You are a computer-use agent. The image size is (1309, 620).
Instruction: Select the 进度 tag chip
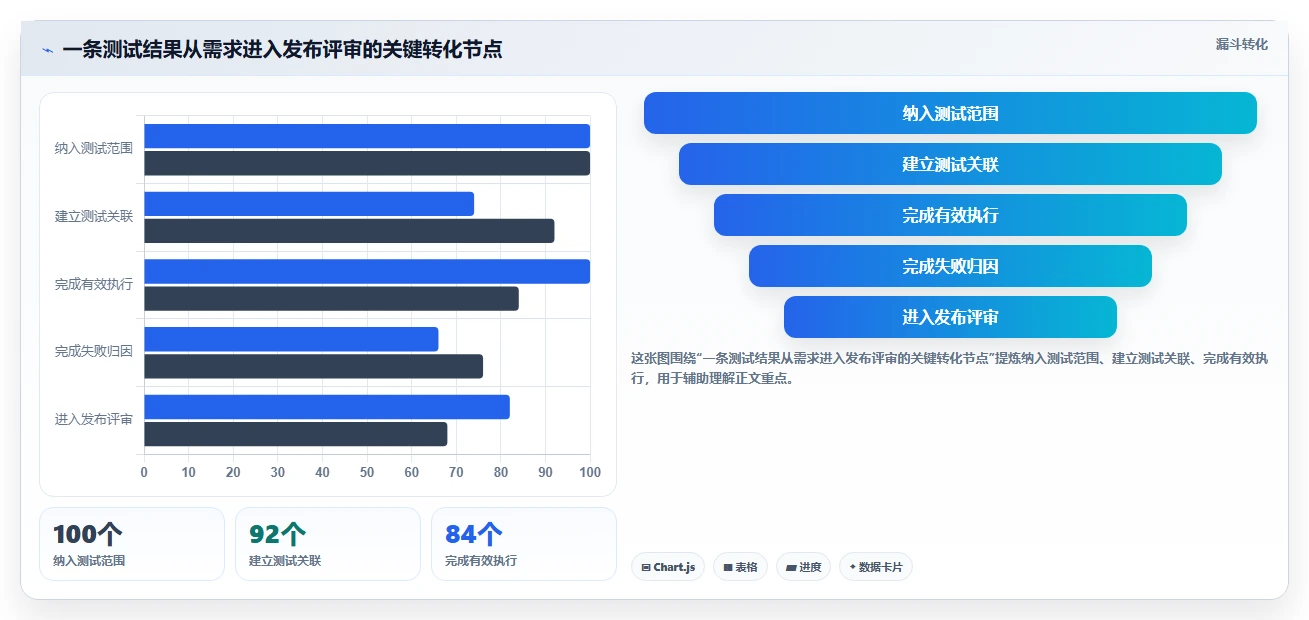(803, 567)
